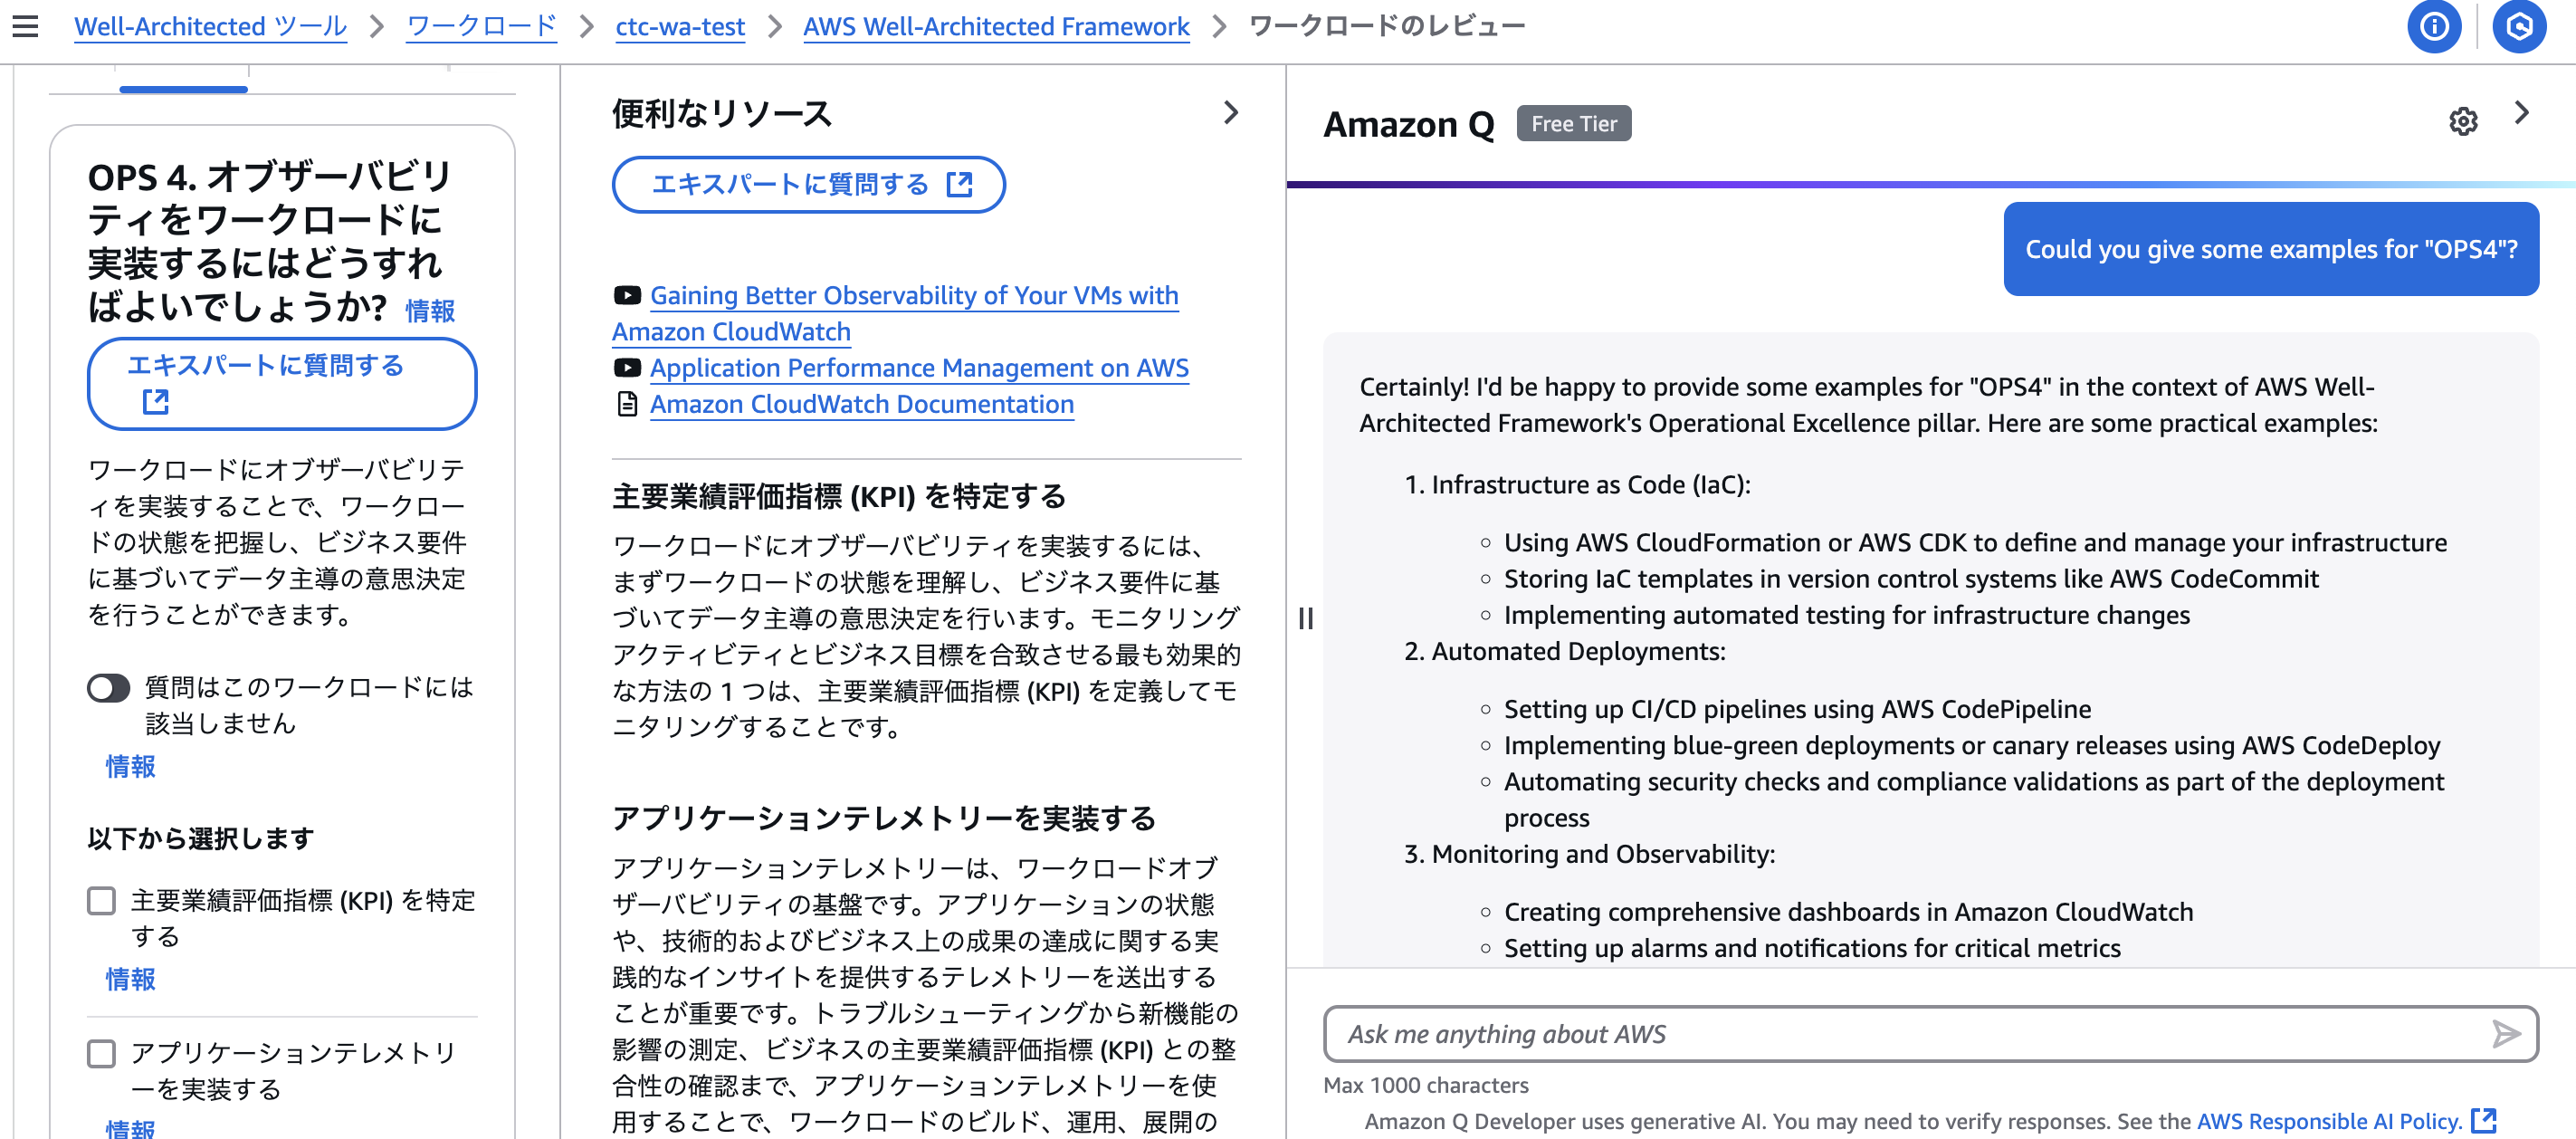Screen dimensions: 2576x1139
Task: Open Amazon CloudWatch Documentation link
Action: click(x=862, y=404)
